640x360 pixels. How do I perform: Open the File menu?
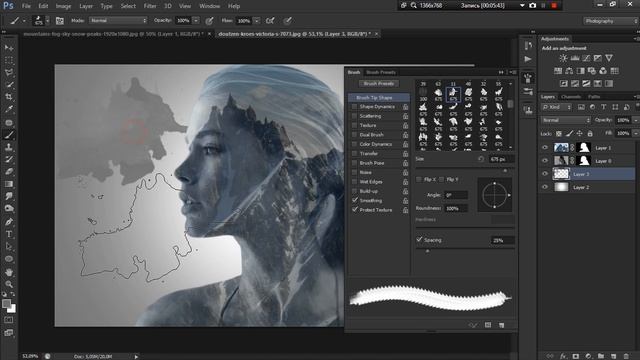click(26, 6)
